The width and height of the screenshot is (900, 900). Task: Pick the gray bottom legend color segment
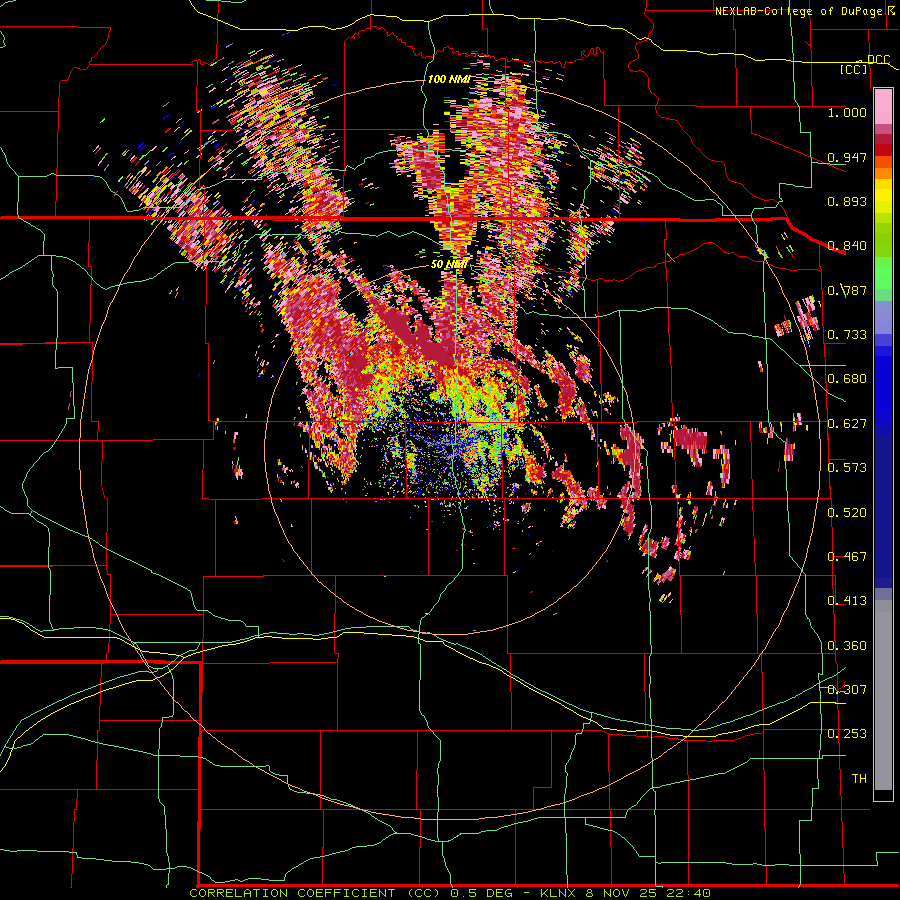point(883,695)
